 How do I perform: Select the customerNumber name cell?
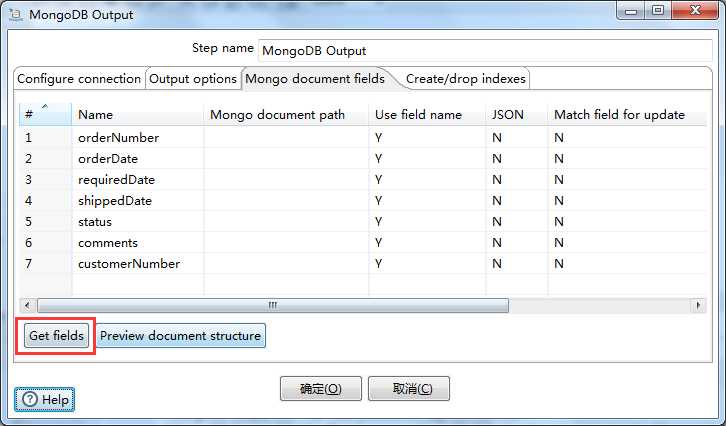[138, 263]
